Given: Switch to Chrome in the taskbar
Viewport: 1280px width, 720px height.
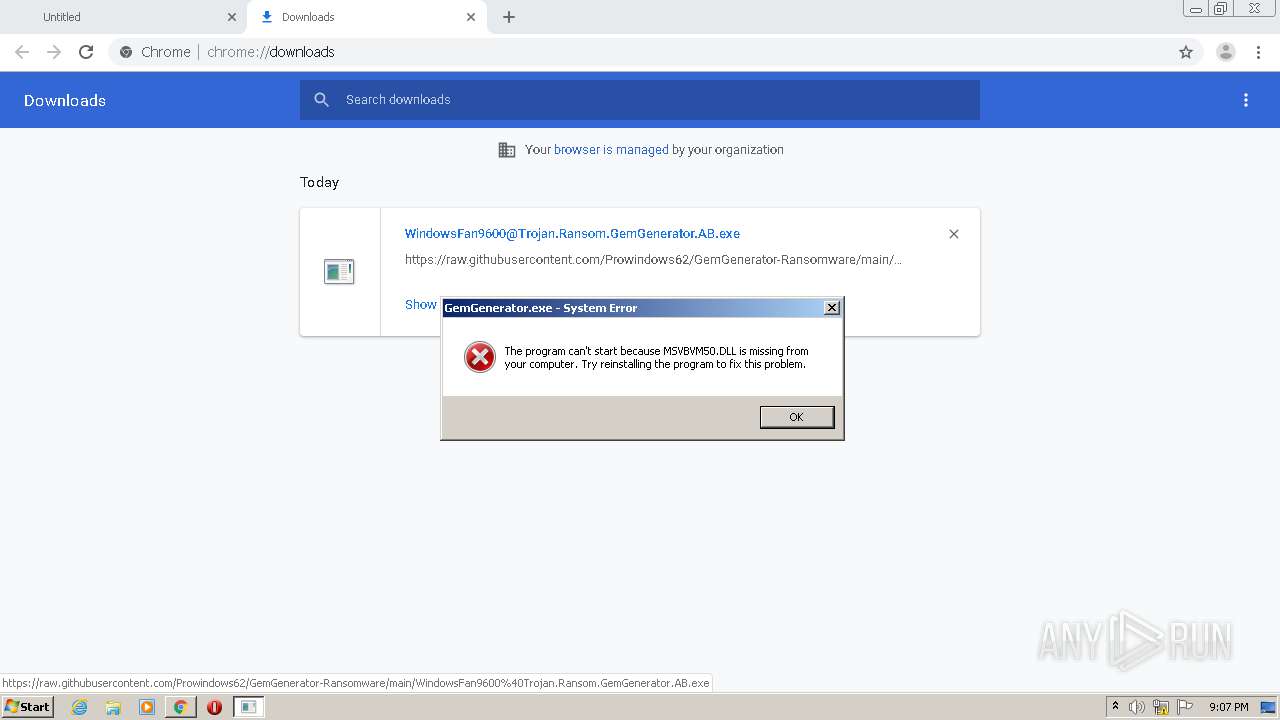Looking at the screenshot, I should coord(180,707).
